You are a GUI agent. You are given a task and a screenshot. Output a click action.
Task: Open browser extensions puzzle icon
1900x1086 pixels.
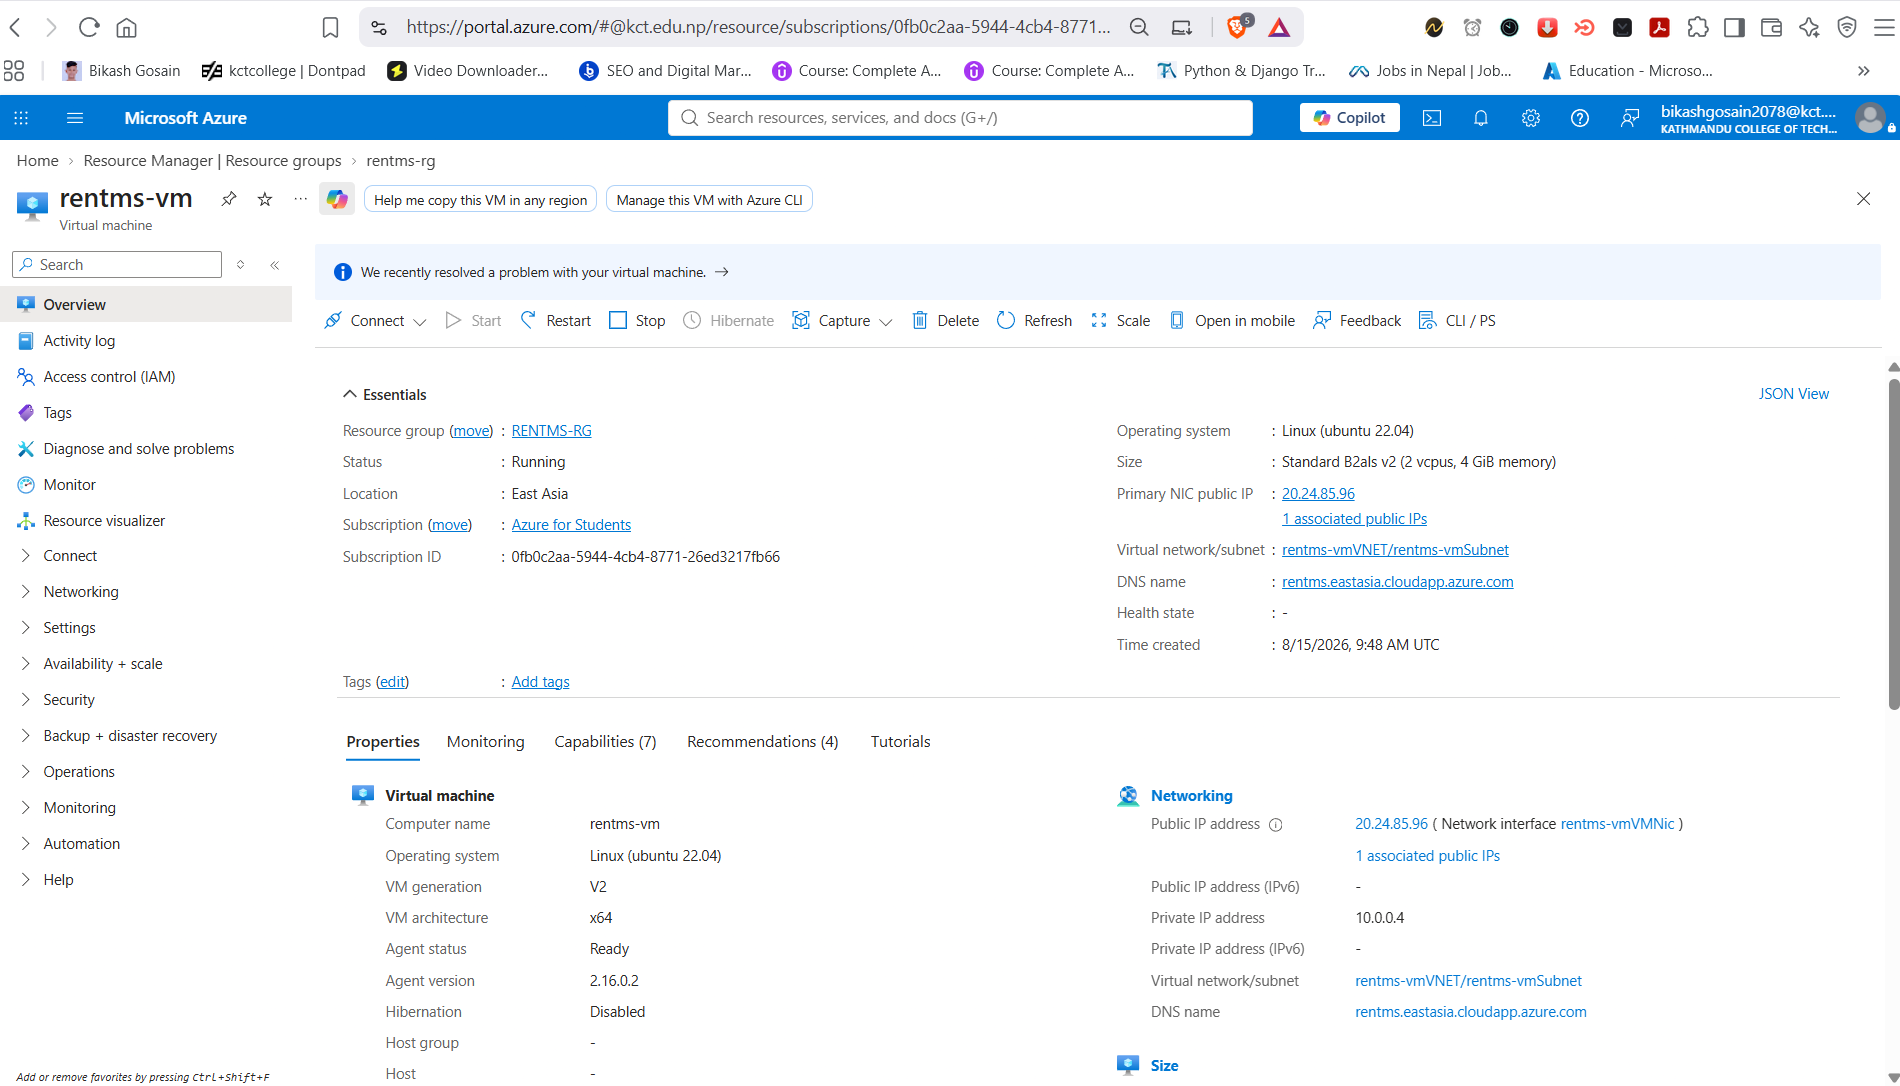click(1697, 27)
